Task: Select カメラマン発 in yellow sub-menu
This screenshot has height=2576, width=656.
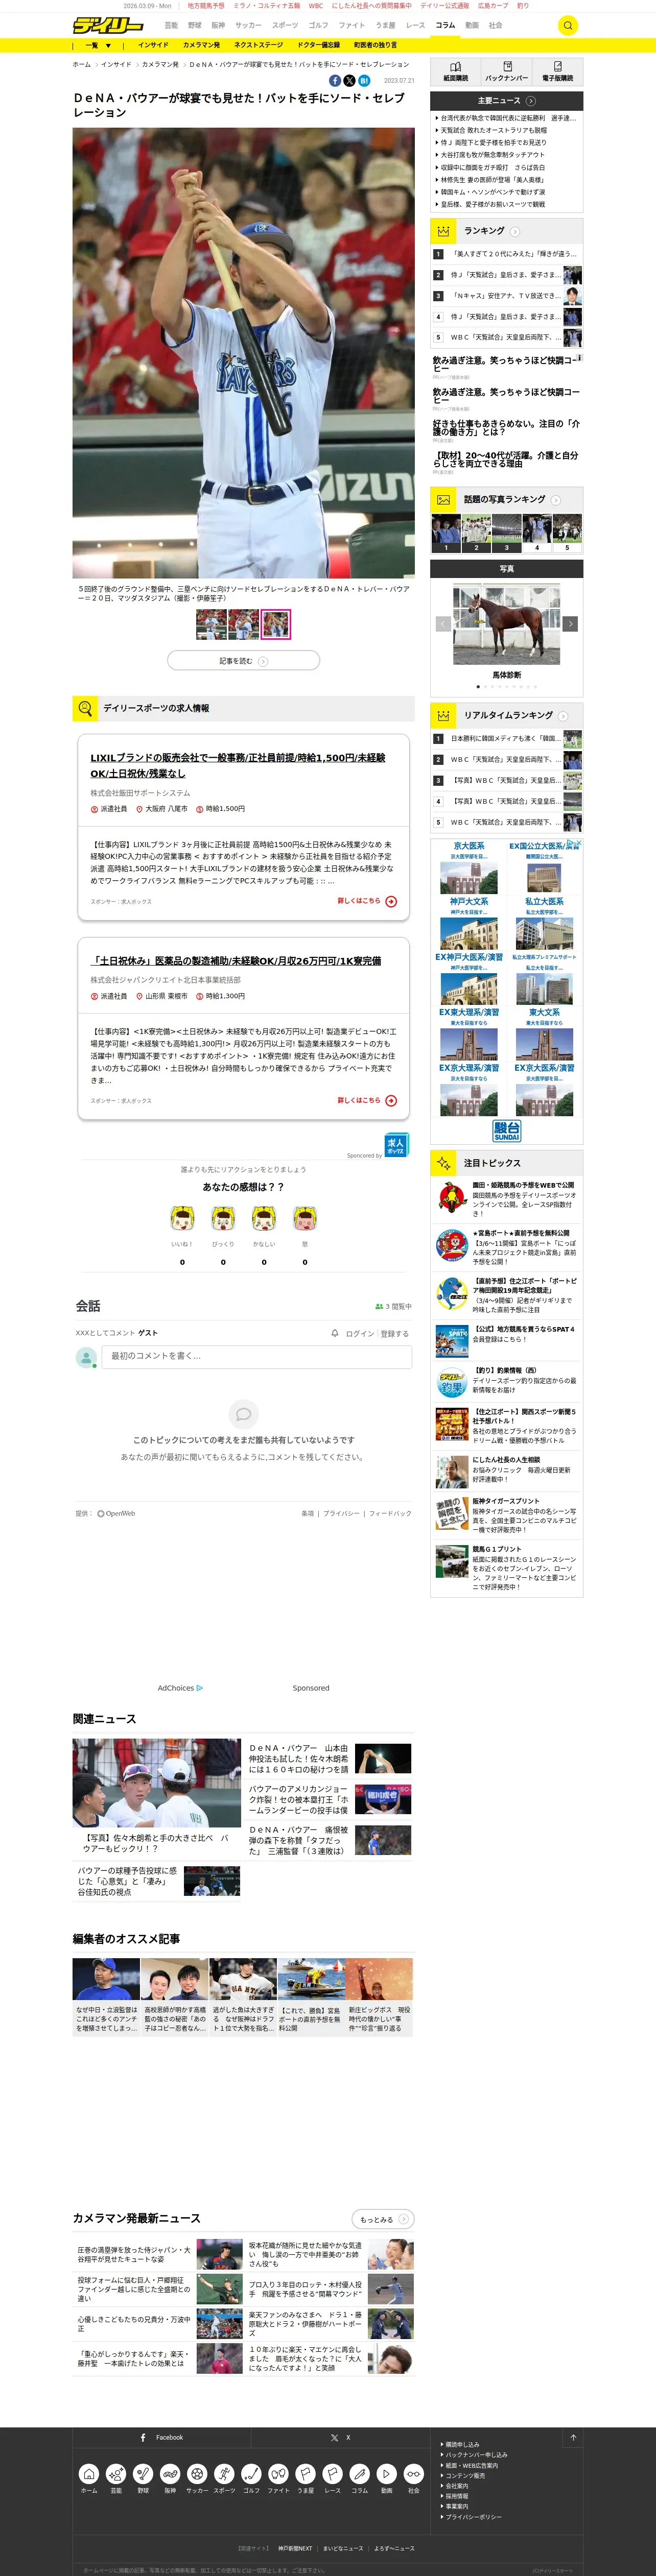Action: click(201, 45)
